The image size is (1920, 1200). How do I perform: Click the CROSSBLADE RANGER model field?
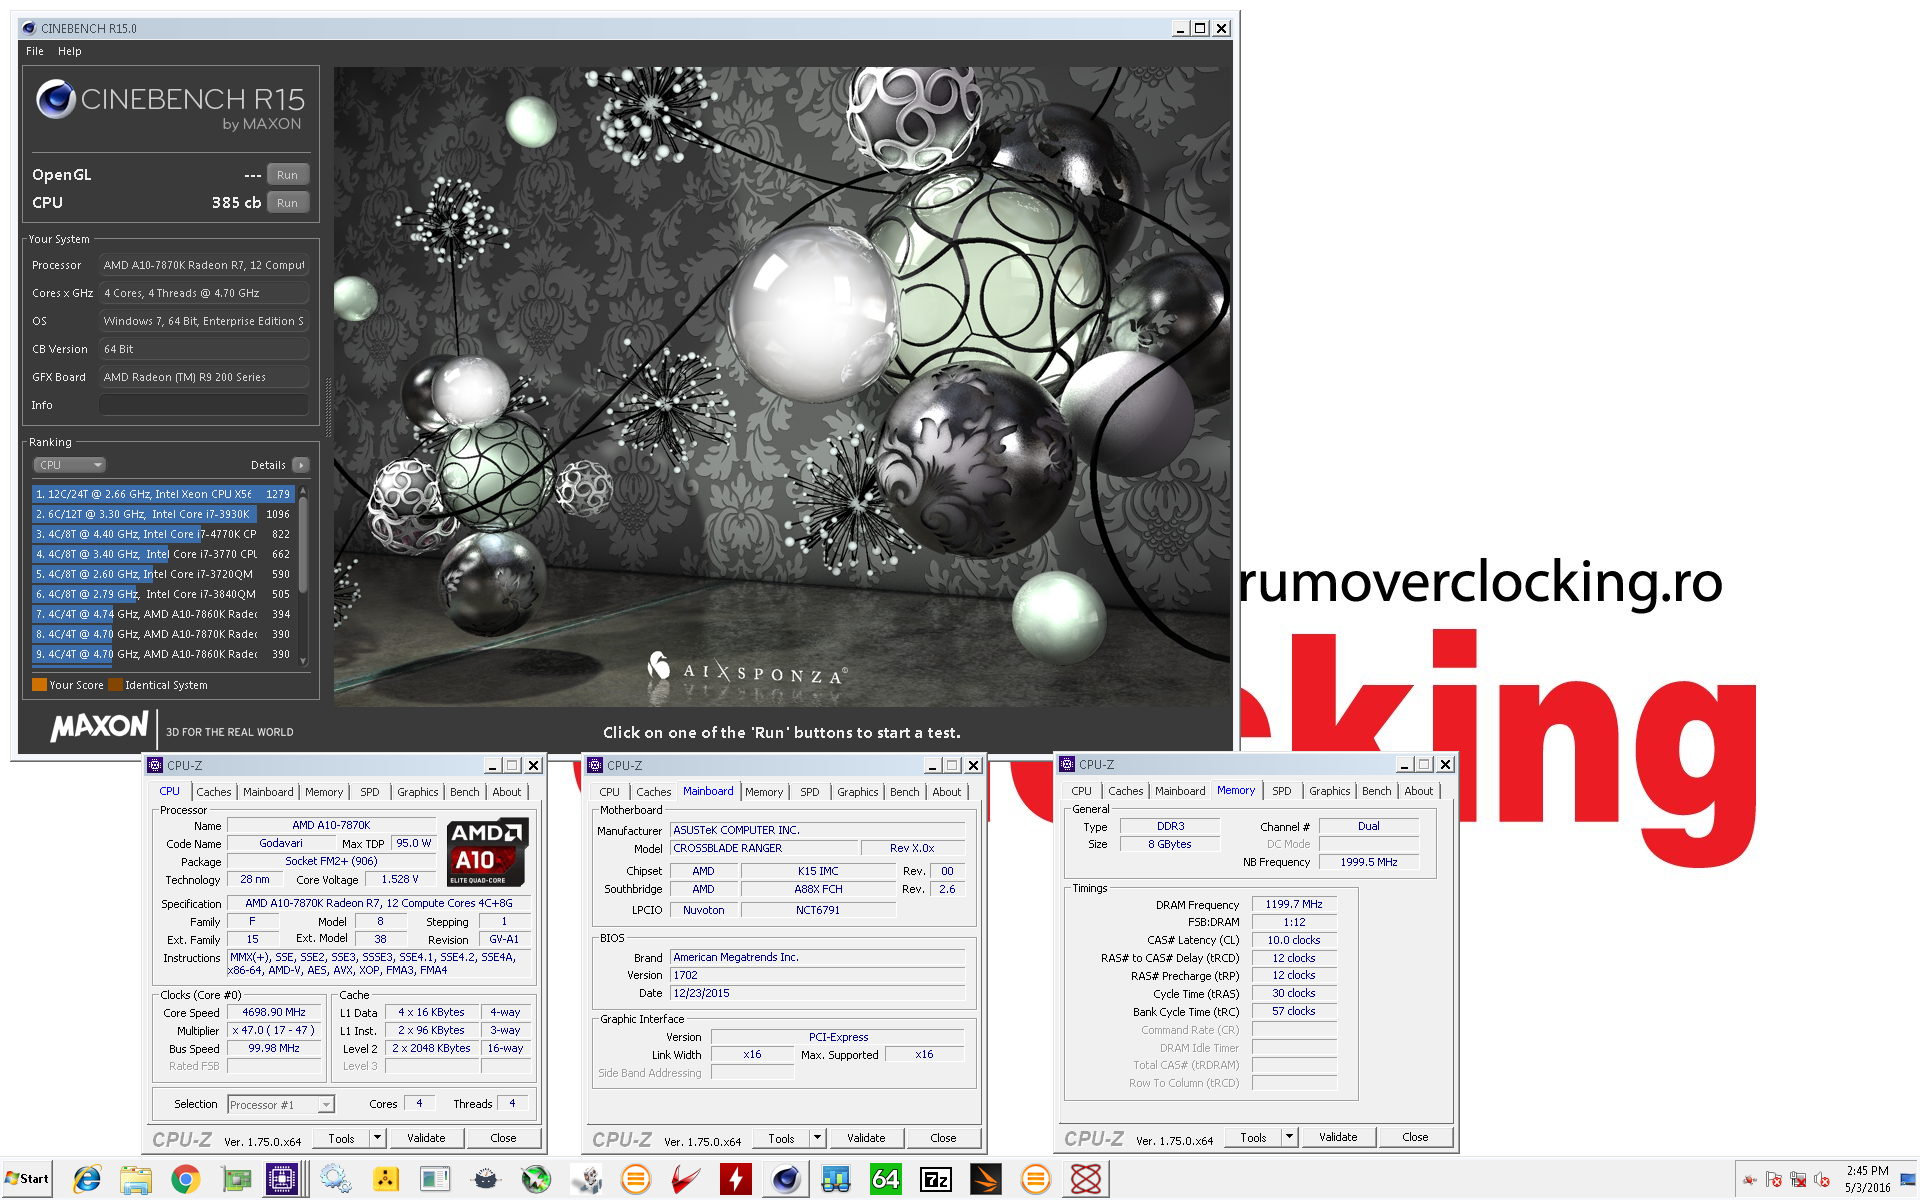pyautogui.click(x=765, y=848)
